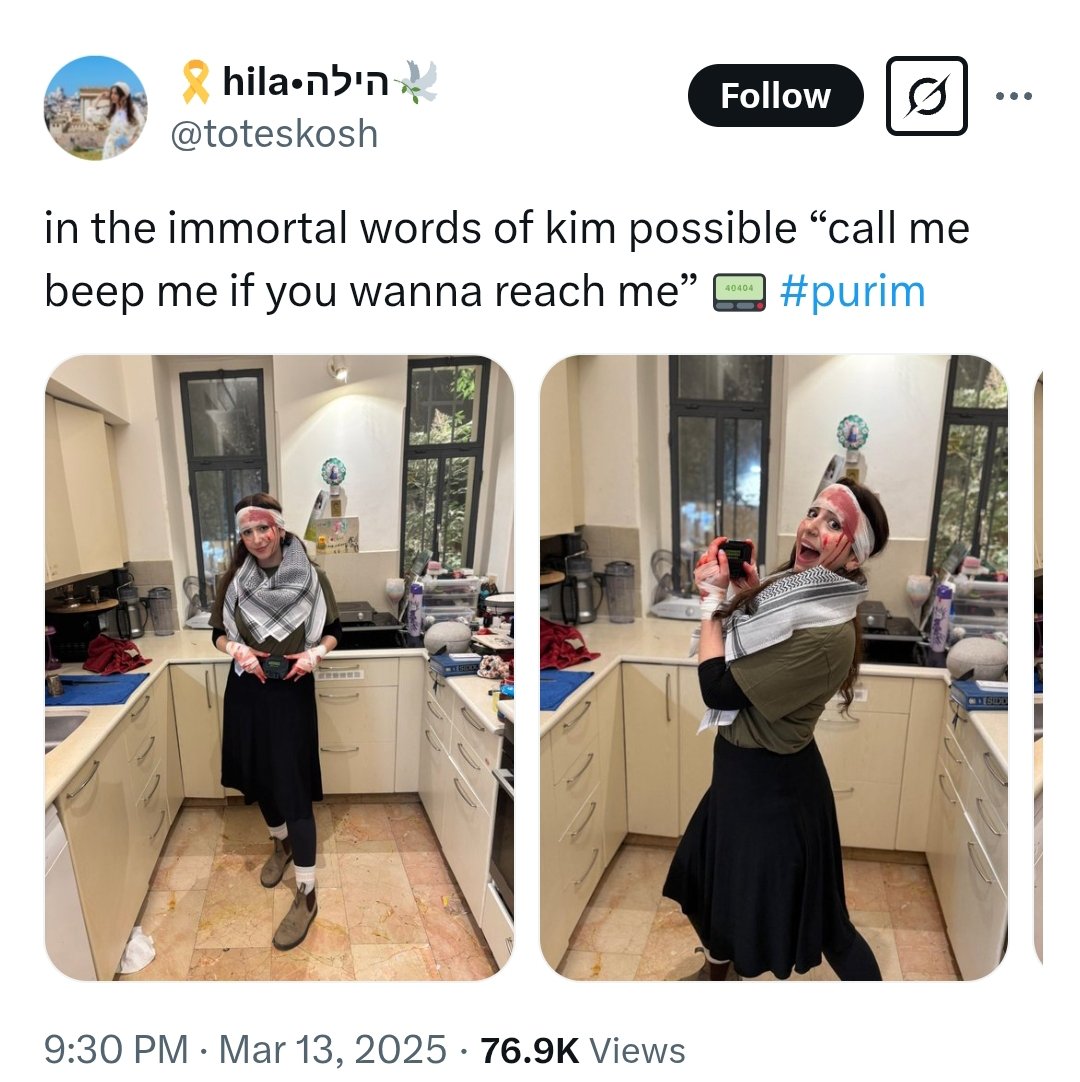Viewport: 1080px width, 1082px height.
Task: Open the partially visible third photo
Action: pos(1038,667)
